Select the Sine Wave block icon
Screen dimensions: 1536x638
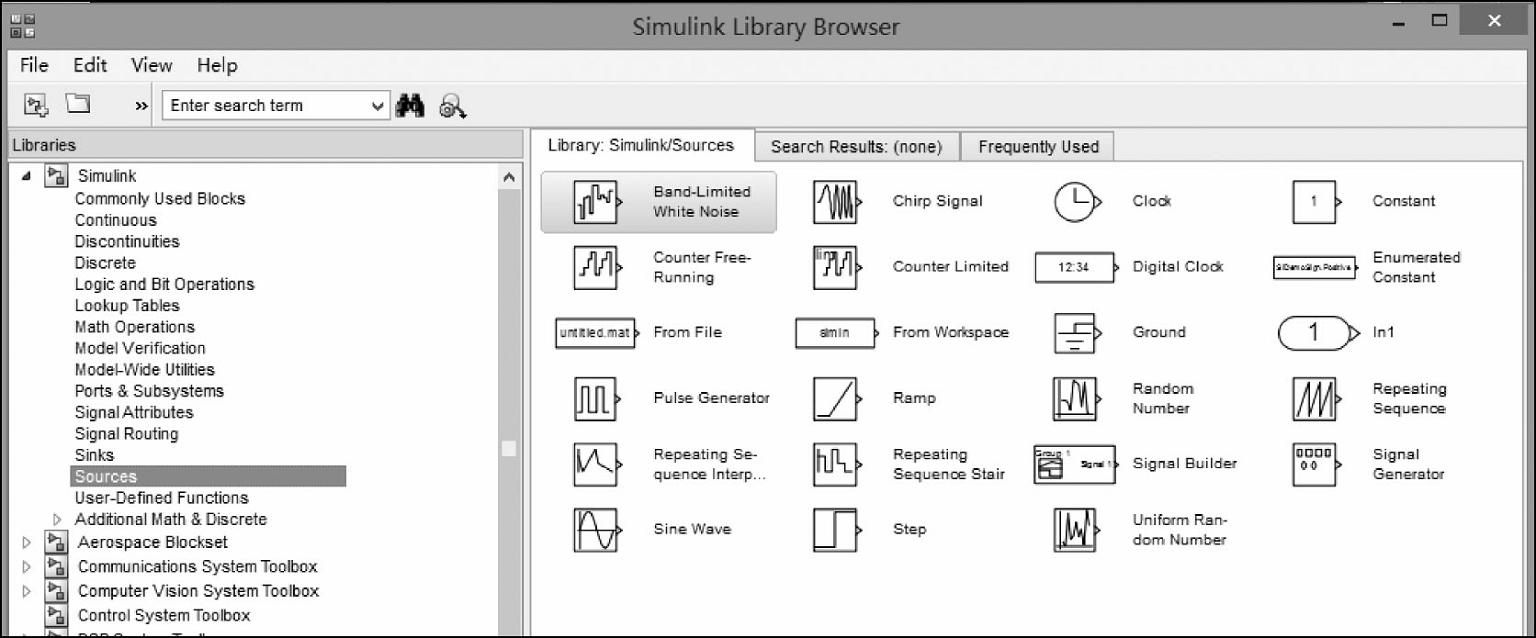click(598, 530)
